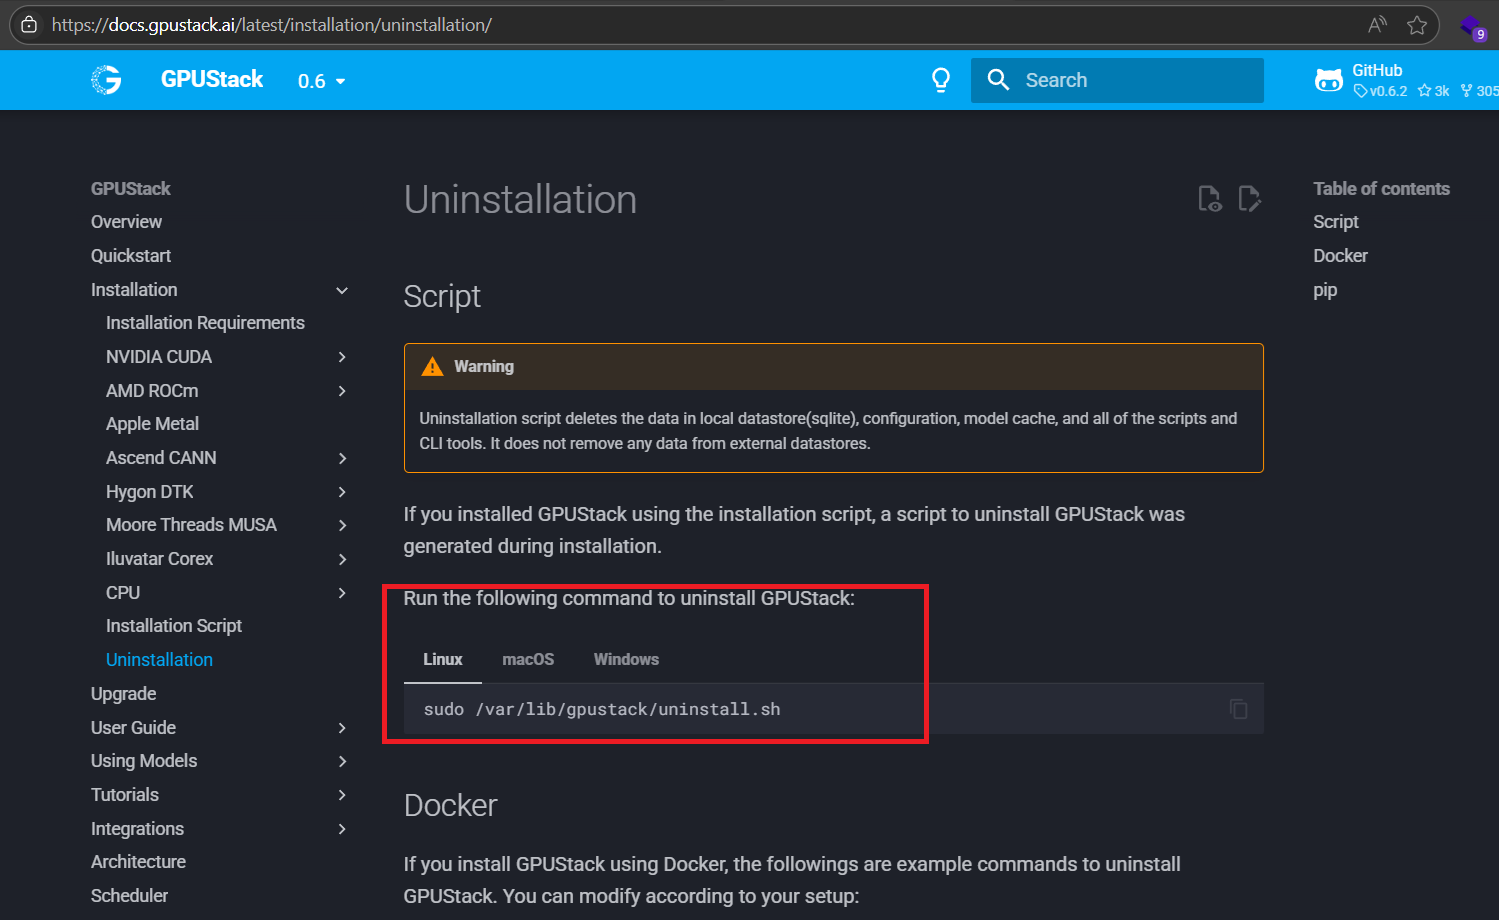Switch to the macOS tab
Image resolution: width=1499 pixels, height=920 pixels.
pos(528,659)
